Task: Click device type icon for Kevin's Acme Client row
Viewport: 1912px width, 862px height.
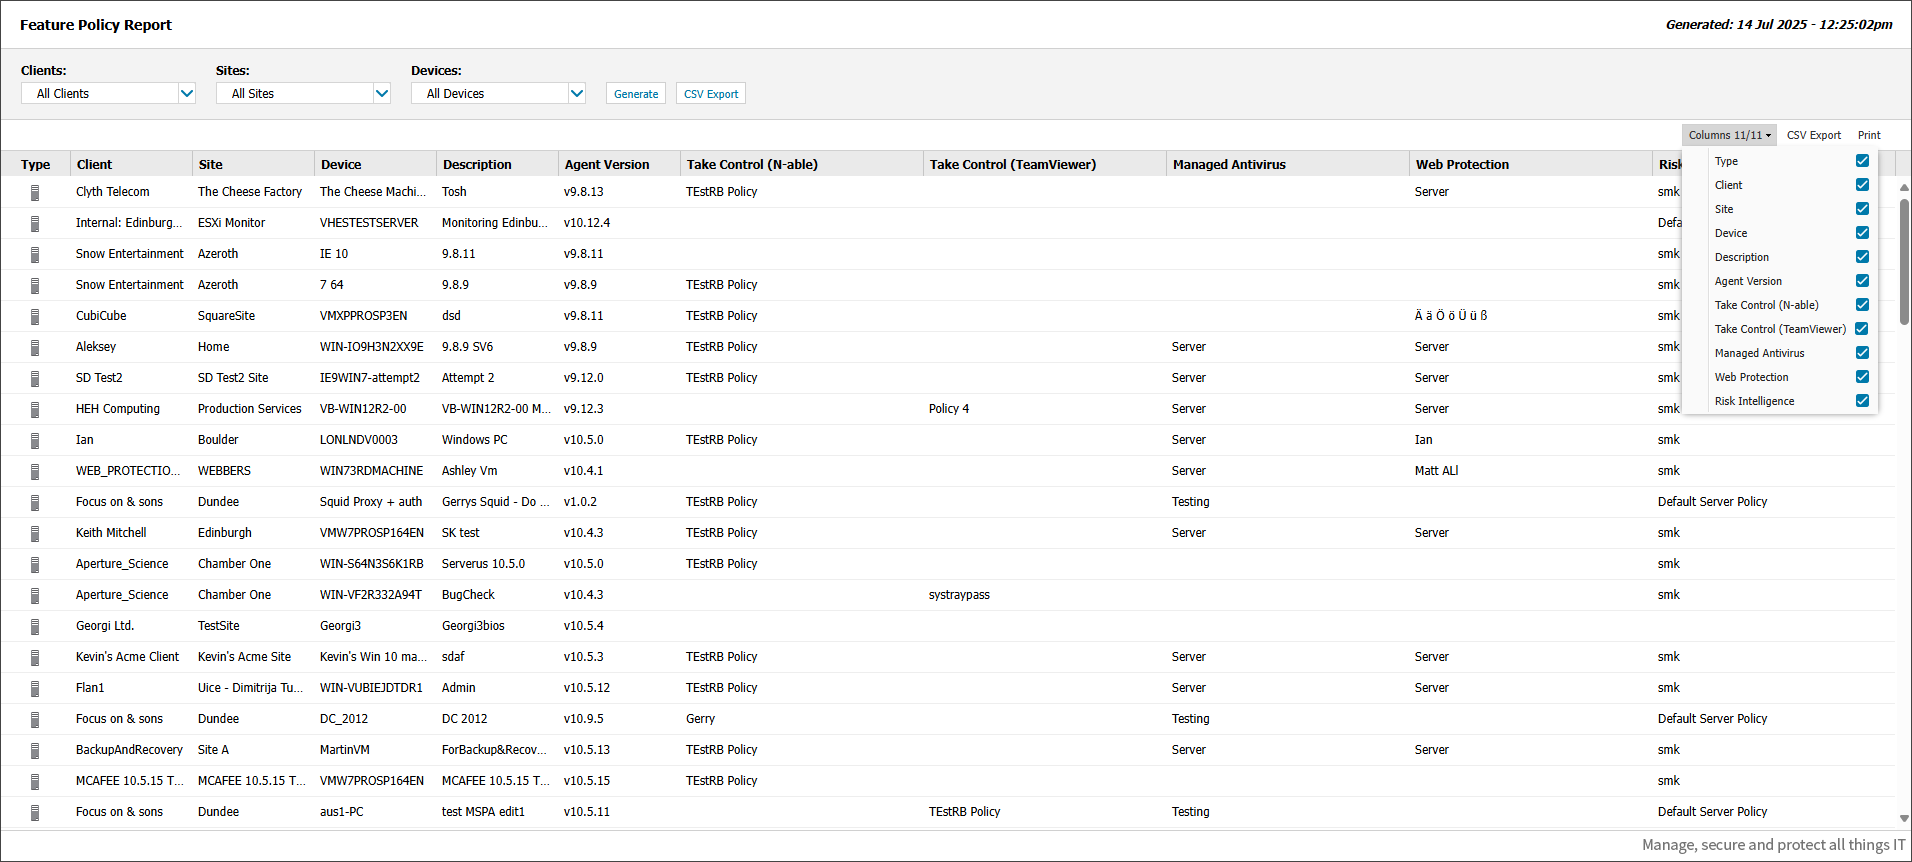Action: pyautogui.click(x=35, y=657)
